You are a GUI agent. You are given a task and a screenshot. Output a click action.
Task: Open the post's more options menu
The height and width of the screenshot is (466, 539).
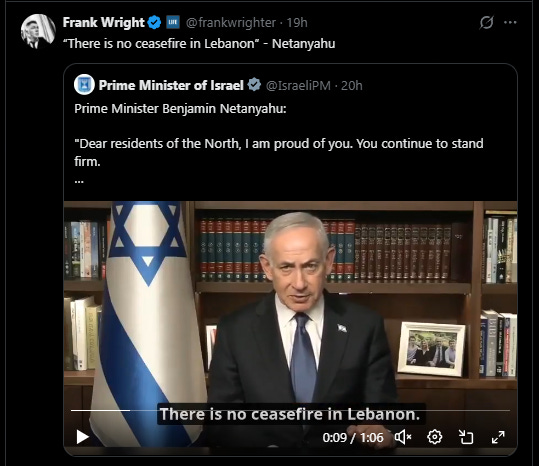(510, 22)
